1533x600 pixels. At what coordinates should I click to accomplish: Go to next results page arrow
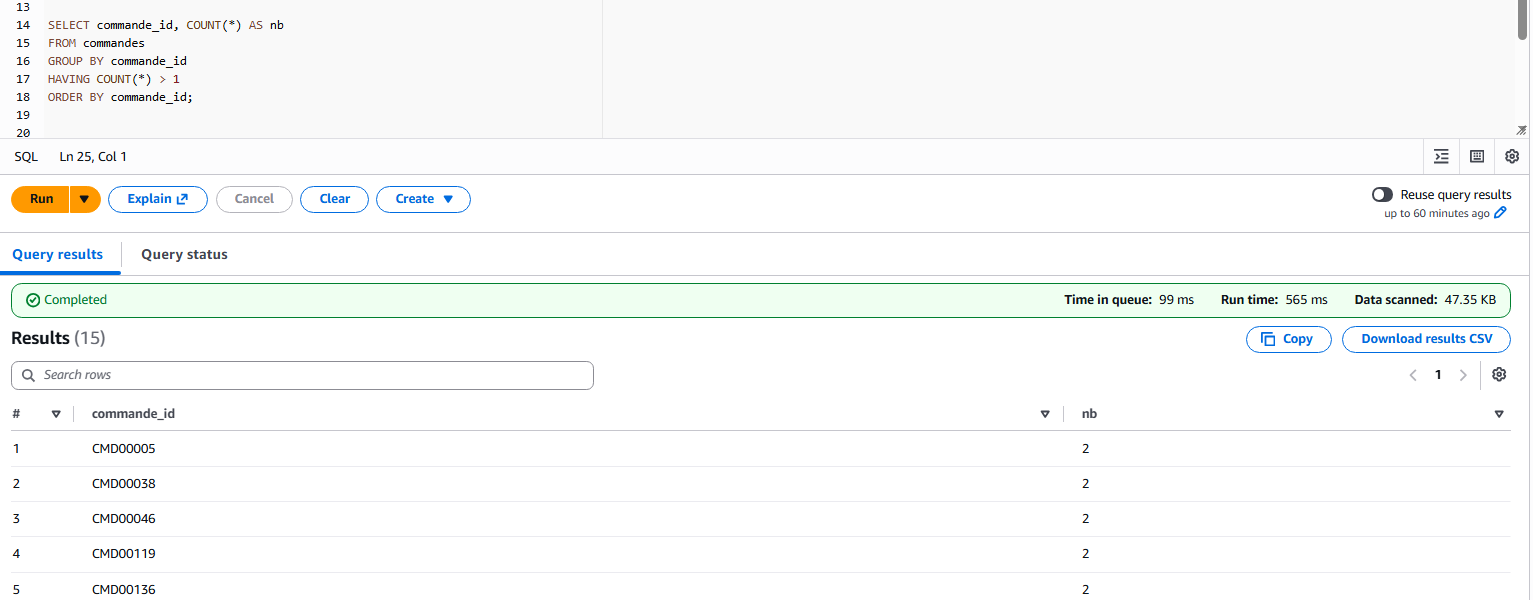[x=1463, y=375]
